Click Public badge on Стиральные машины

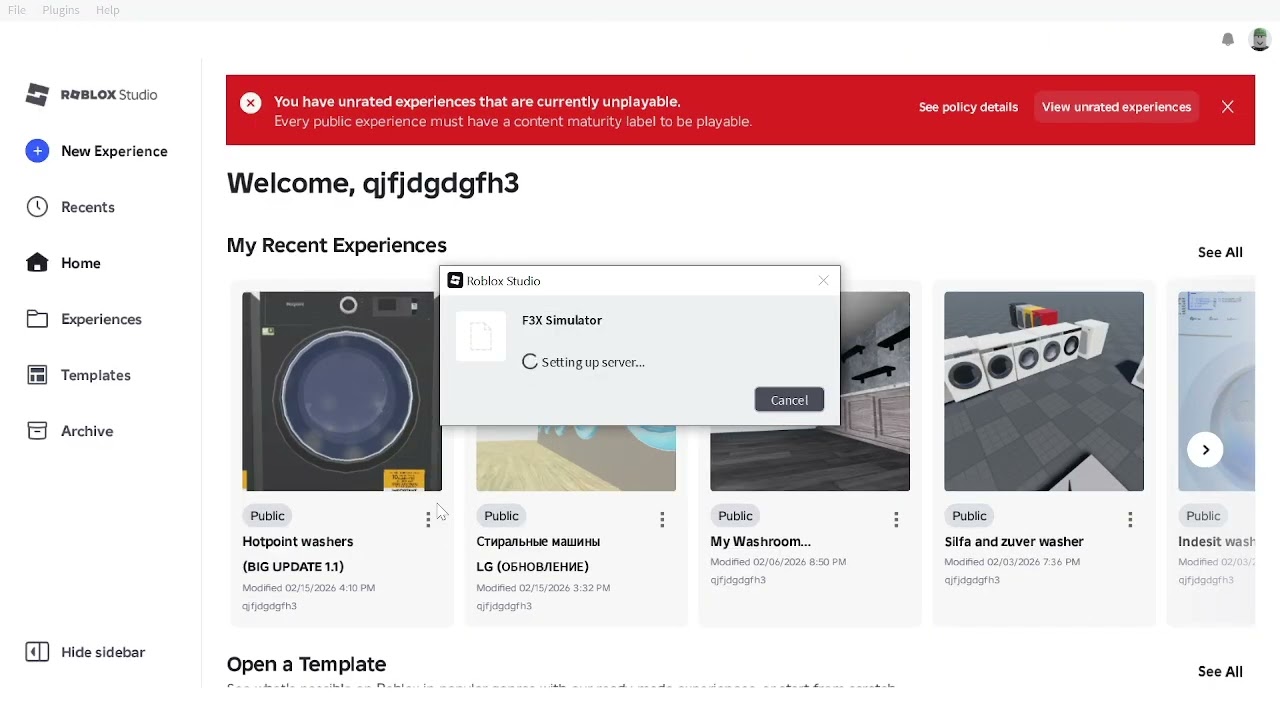(x=501, y=516)
